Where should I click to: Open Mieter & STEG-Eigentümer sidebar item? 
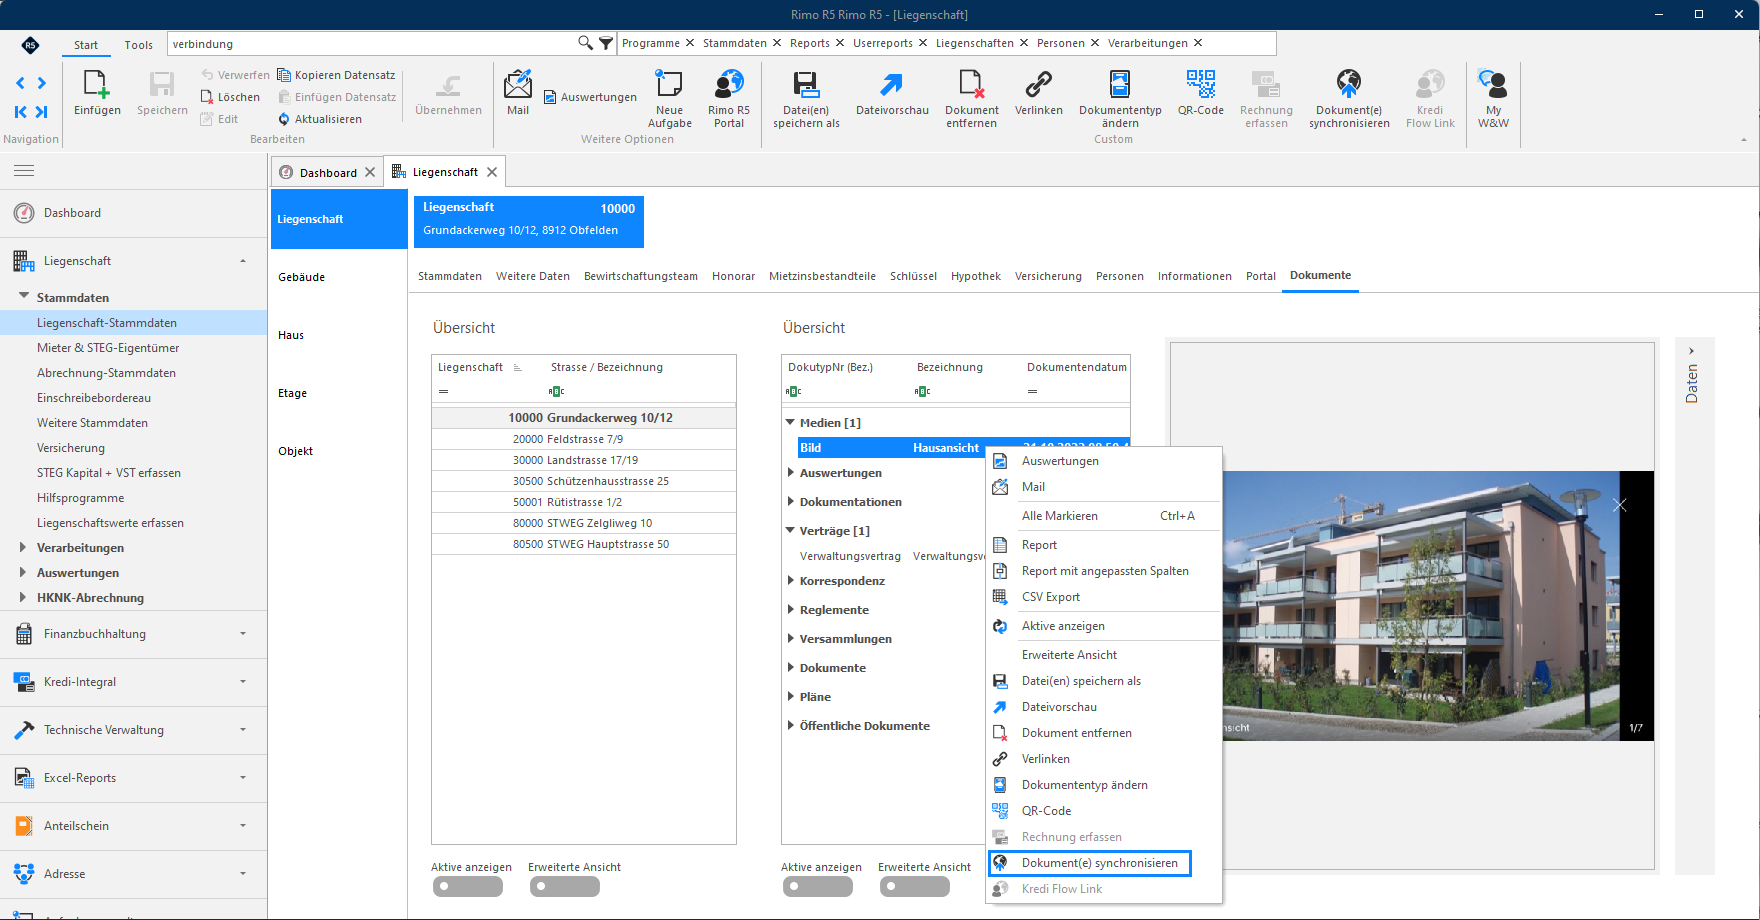click(x=108, y=348)
